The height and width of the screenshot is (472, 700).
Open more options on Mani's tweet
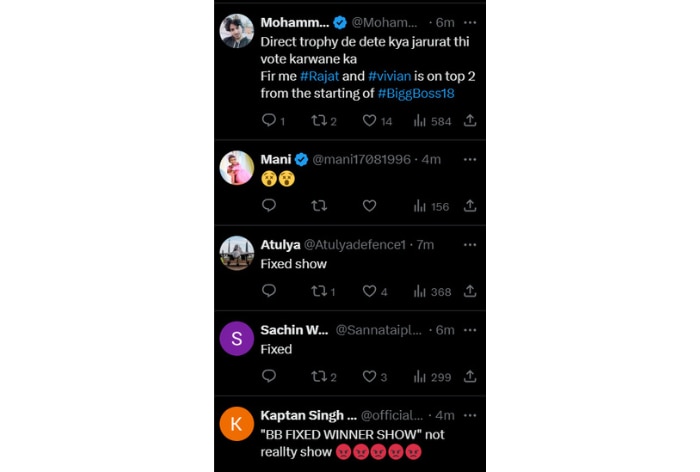coord(470,159)
